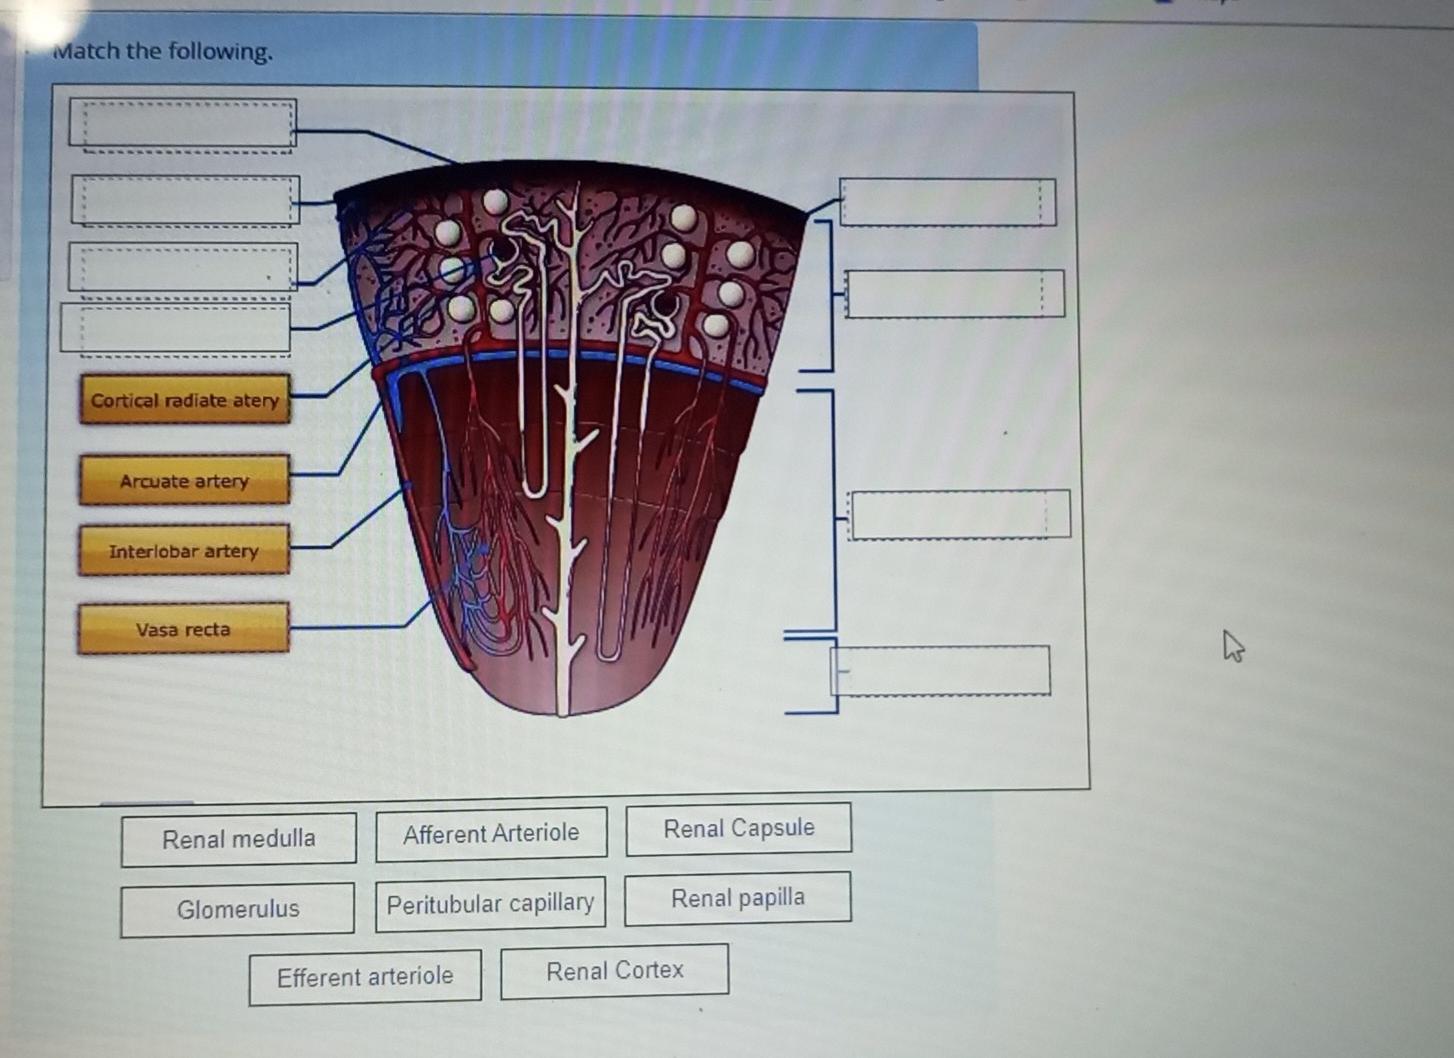Click the Renal papilla answer tile
Screen dimensions: 1454x1058
(738, 897)
